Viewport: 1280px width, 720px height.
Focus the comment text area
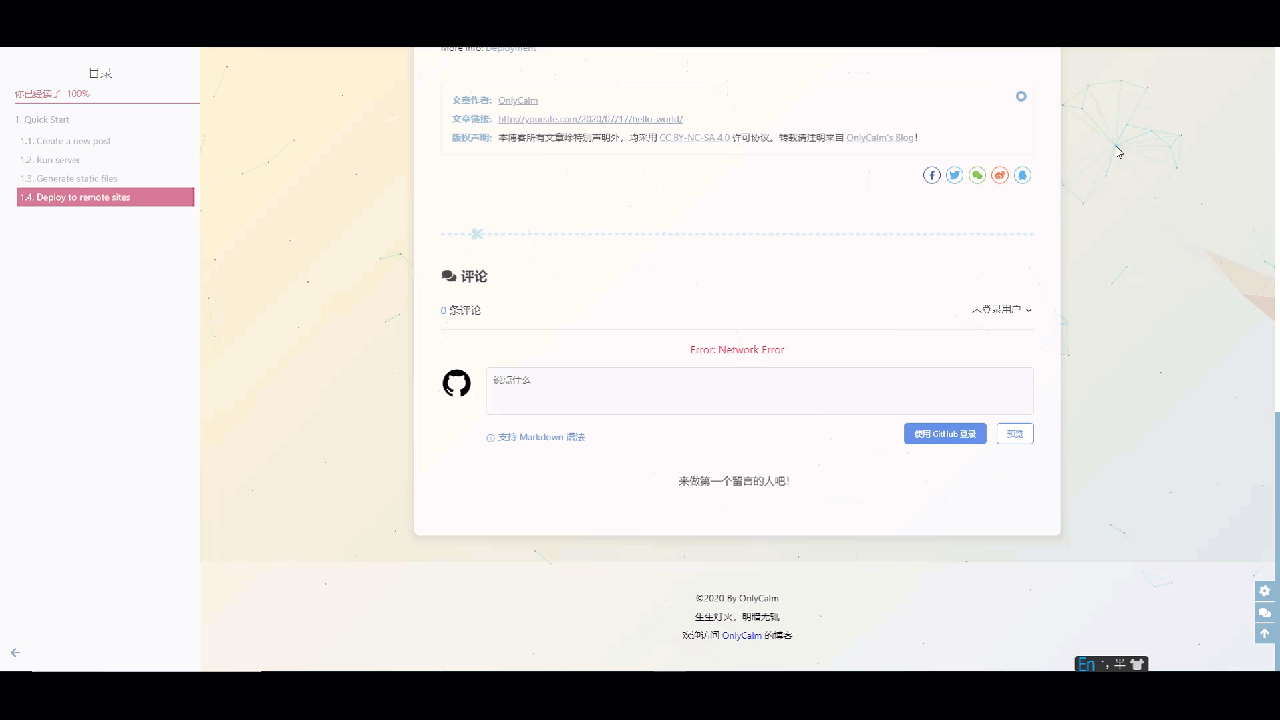[760, 391]
